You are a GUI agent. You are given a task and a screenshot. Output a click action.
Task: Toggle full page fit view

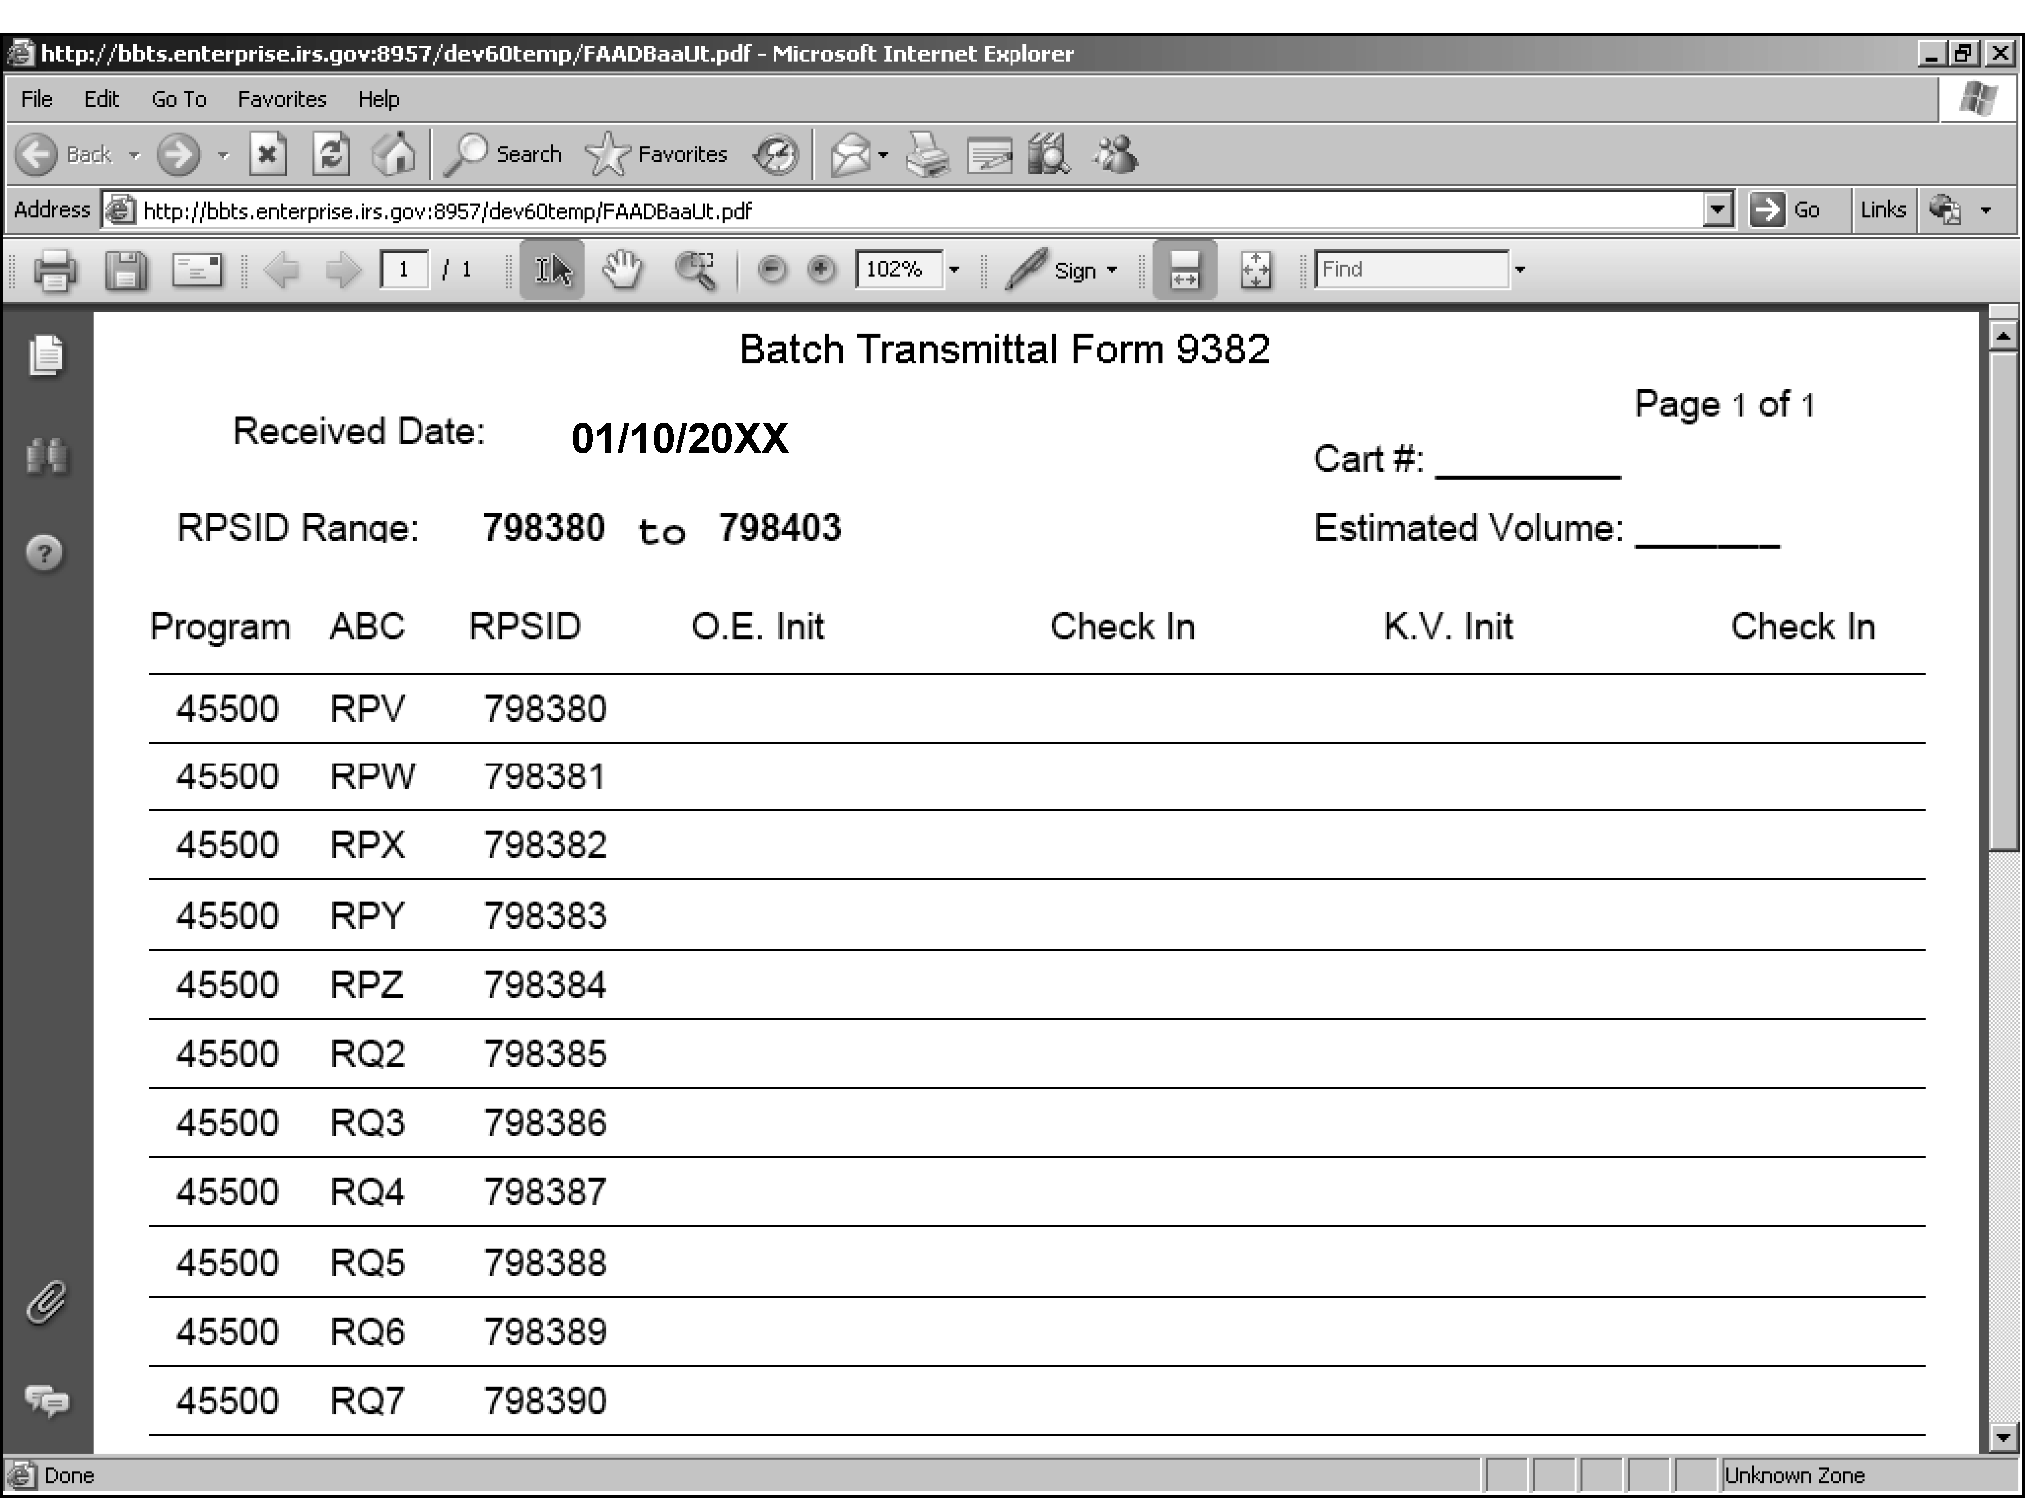tap(1255, 270)
